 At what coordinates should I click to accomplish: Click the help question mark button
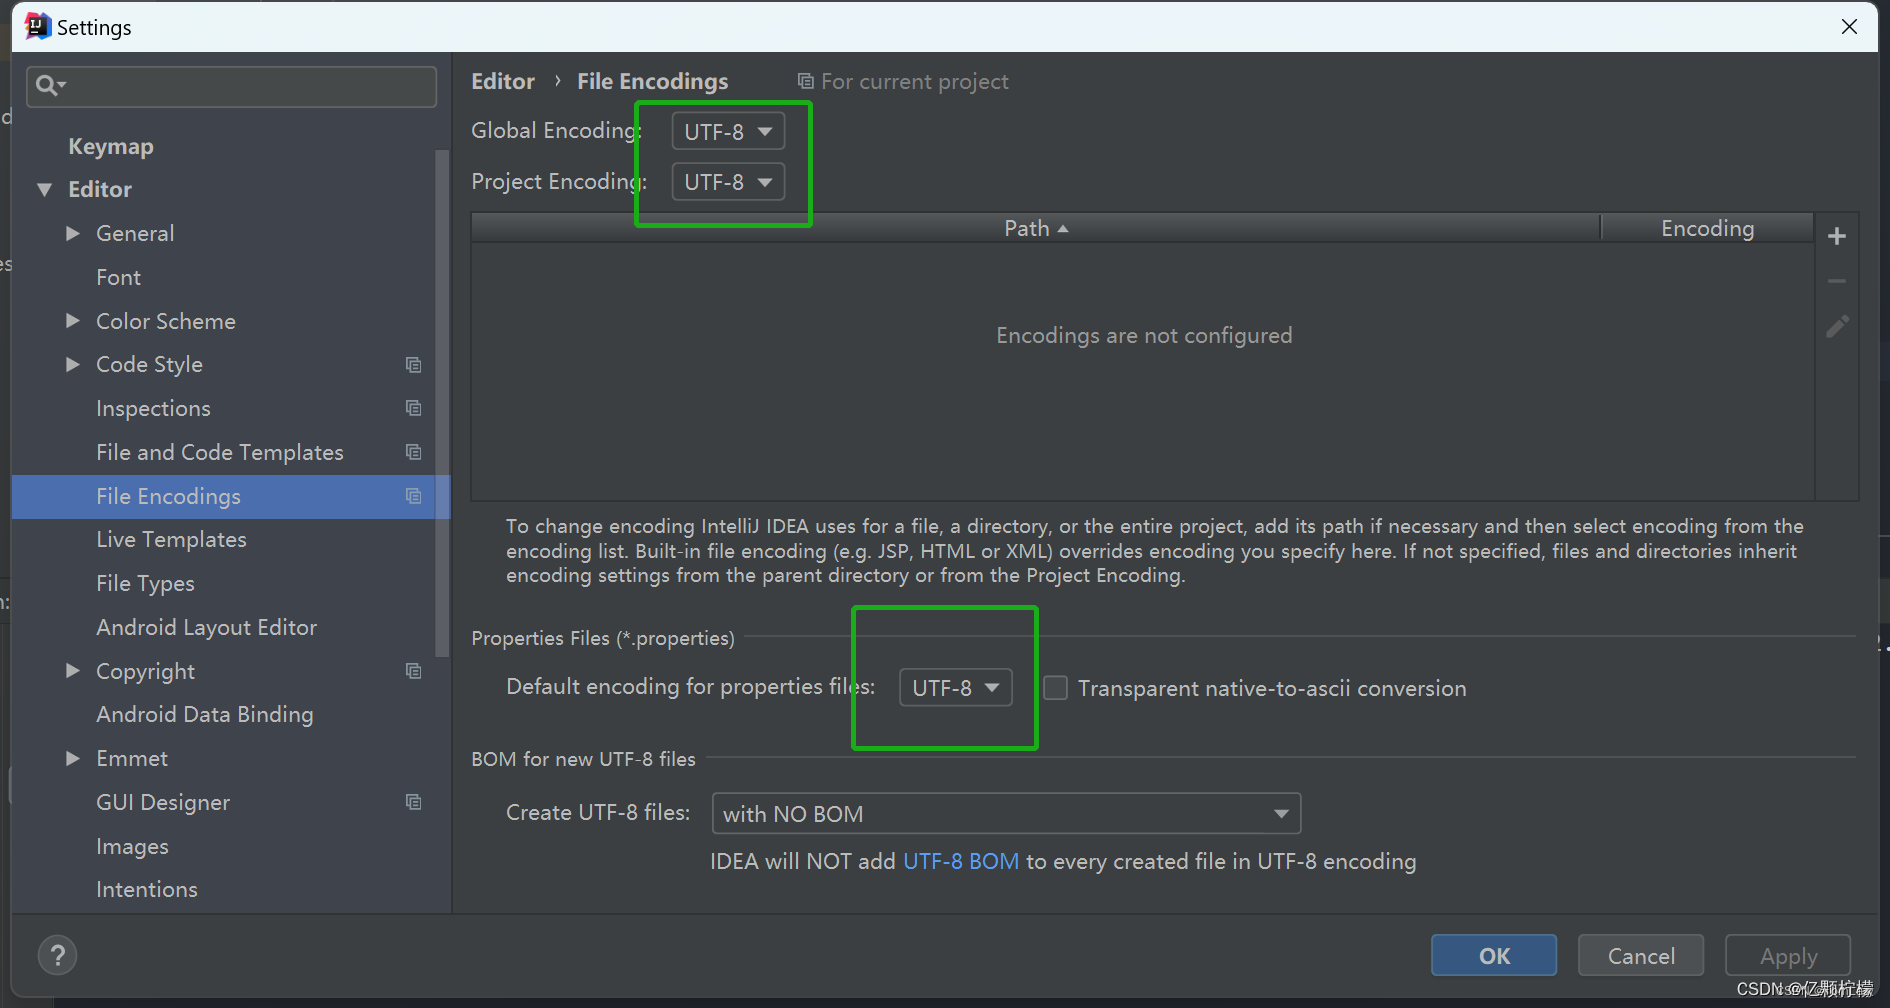click(58, 955)
